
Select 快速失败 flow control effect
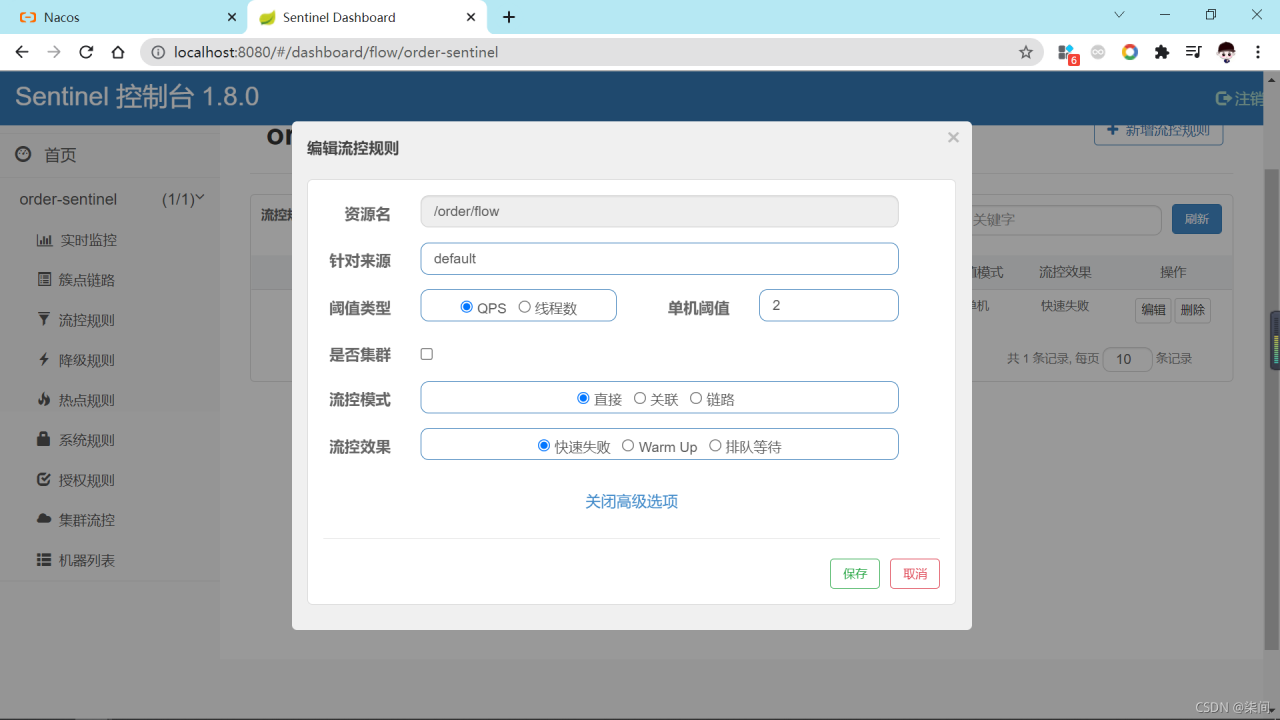tap(544, 446)
